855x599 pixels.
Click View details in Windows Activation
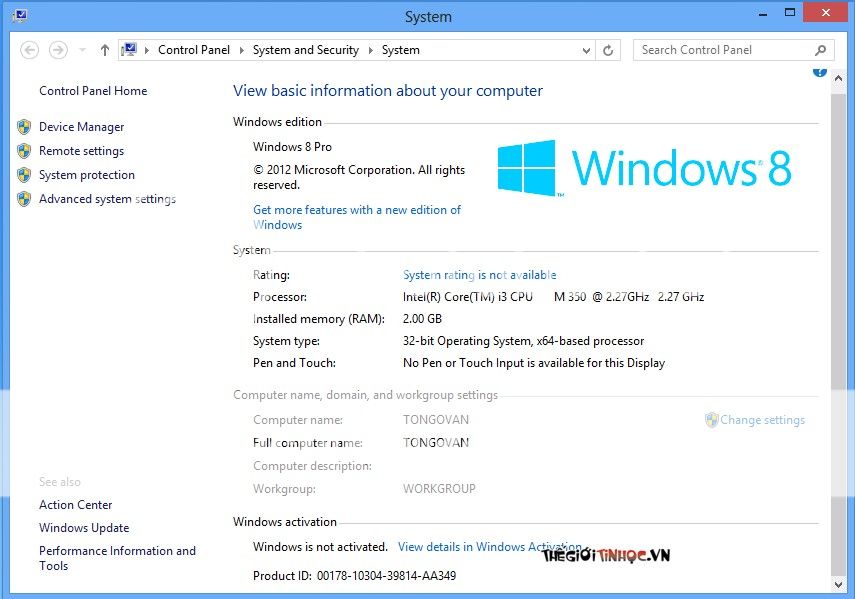click(489, 547)
